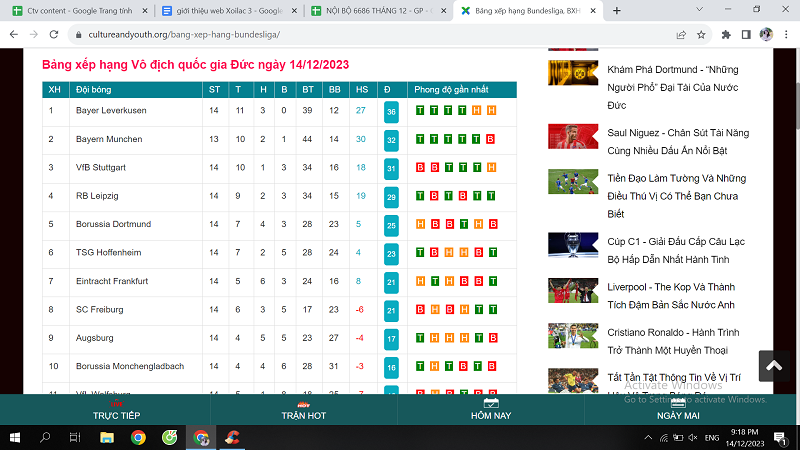Viewport: 800px width, 450px height.
Task: Open TRỰC TIẾP live section
Action: [116, 410]
